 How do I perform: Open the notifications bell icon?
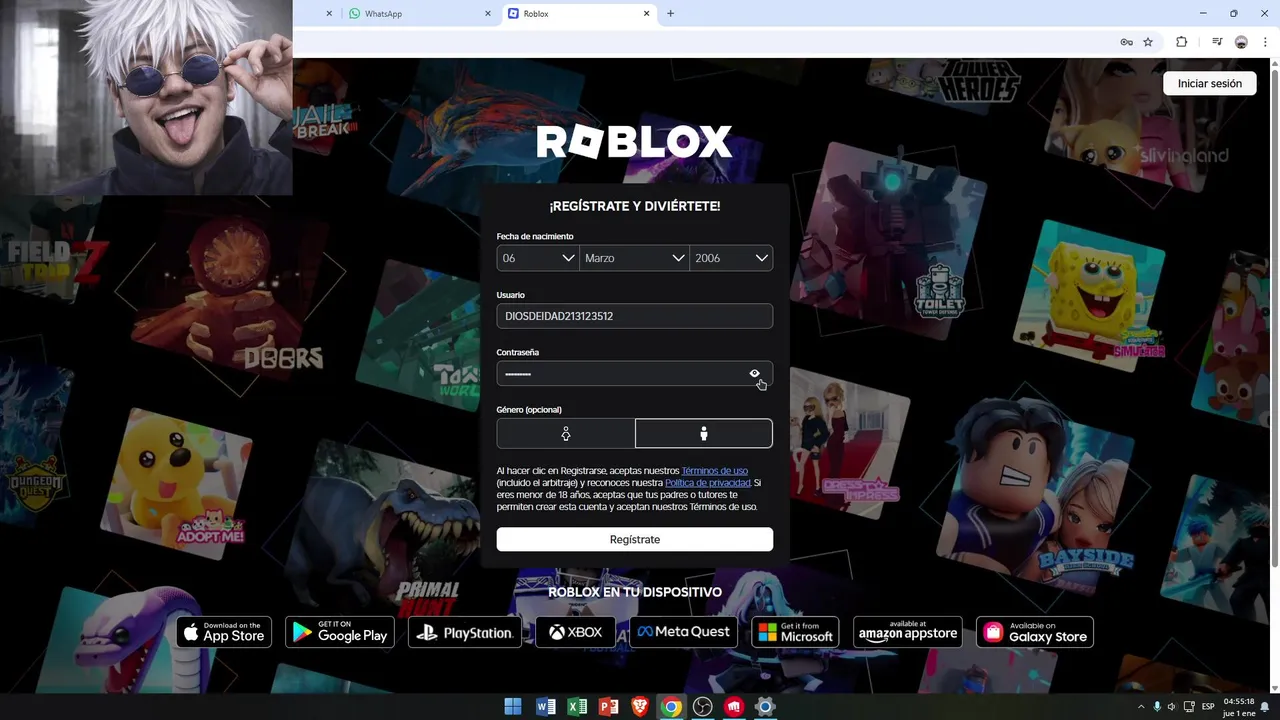(x=1265, y=707)
